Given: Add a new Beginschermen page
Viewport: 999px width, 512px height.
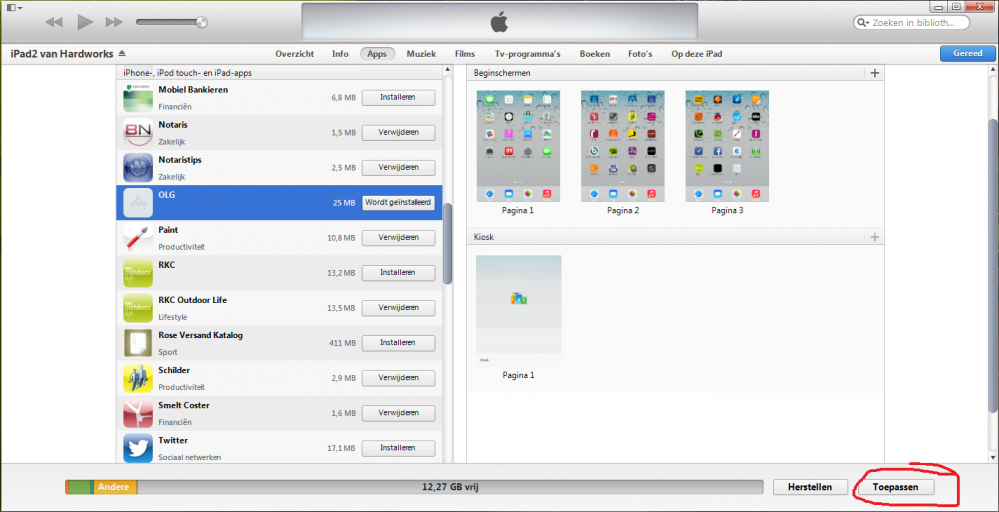Looking at the screenshot, I should (875, 73).
